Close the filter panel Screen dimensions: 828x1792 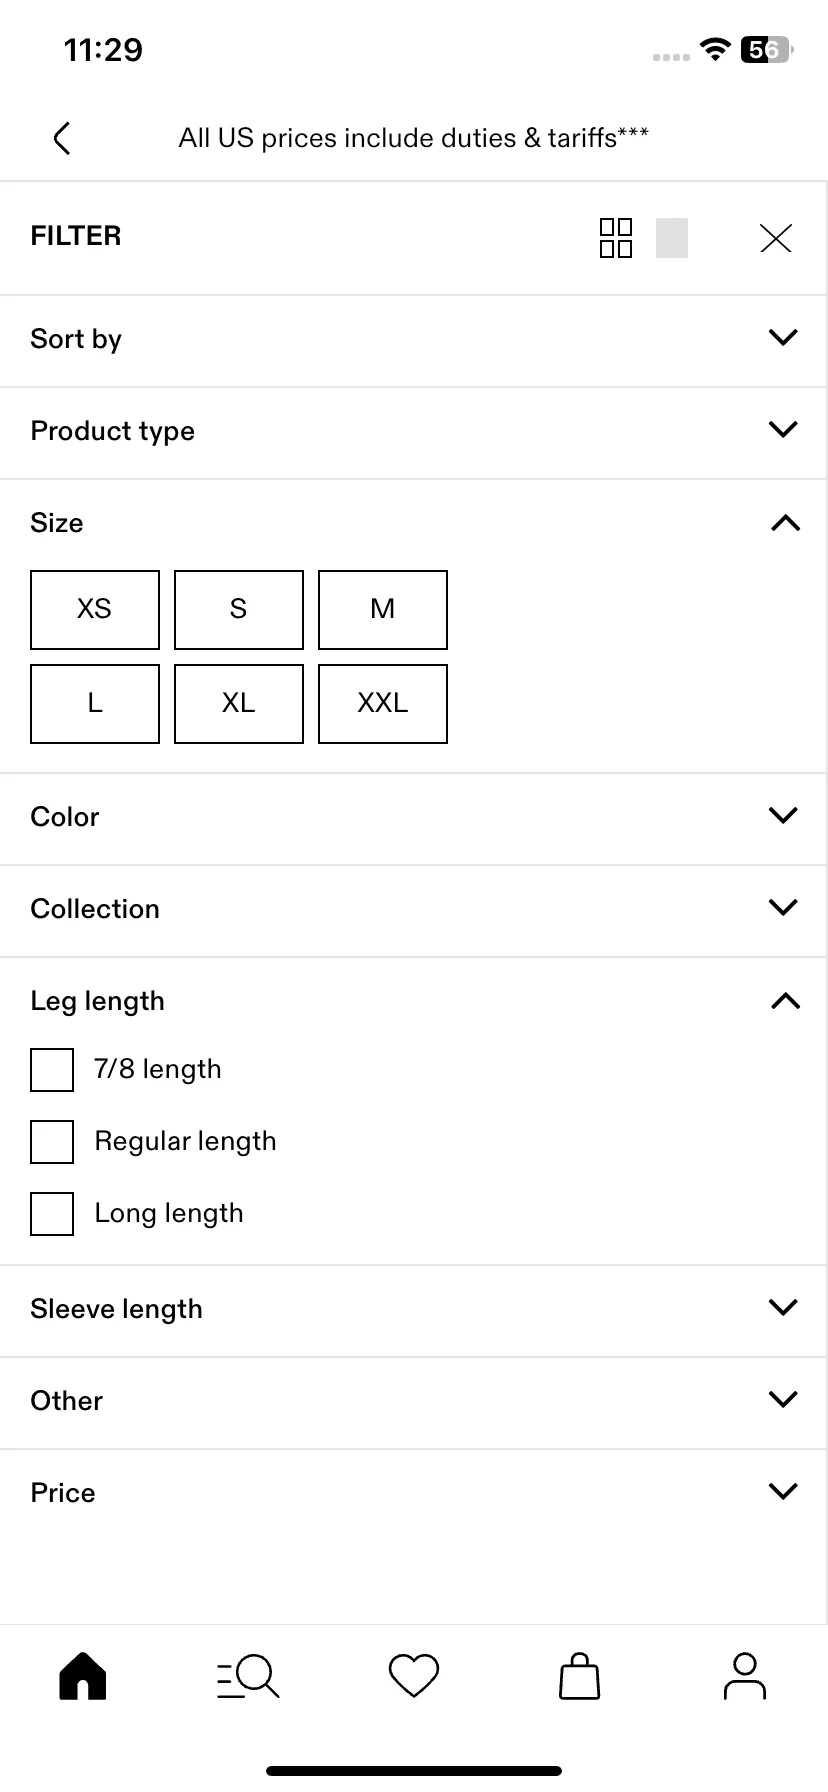tap(776, 238)
